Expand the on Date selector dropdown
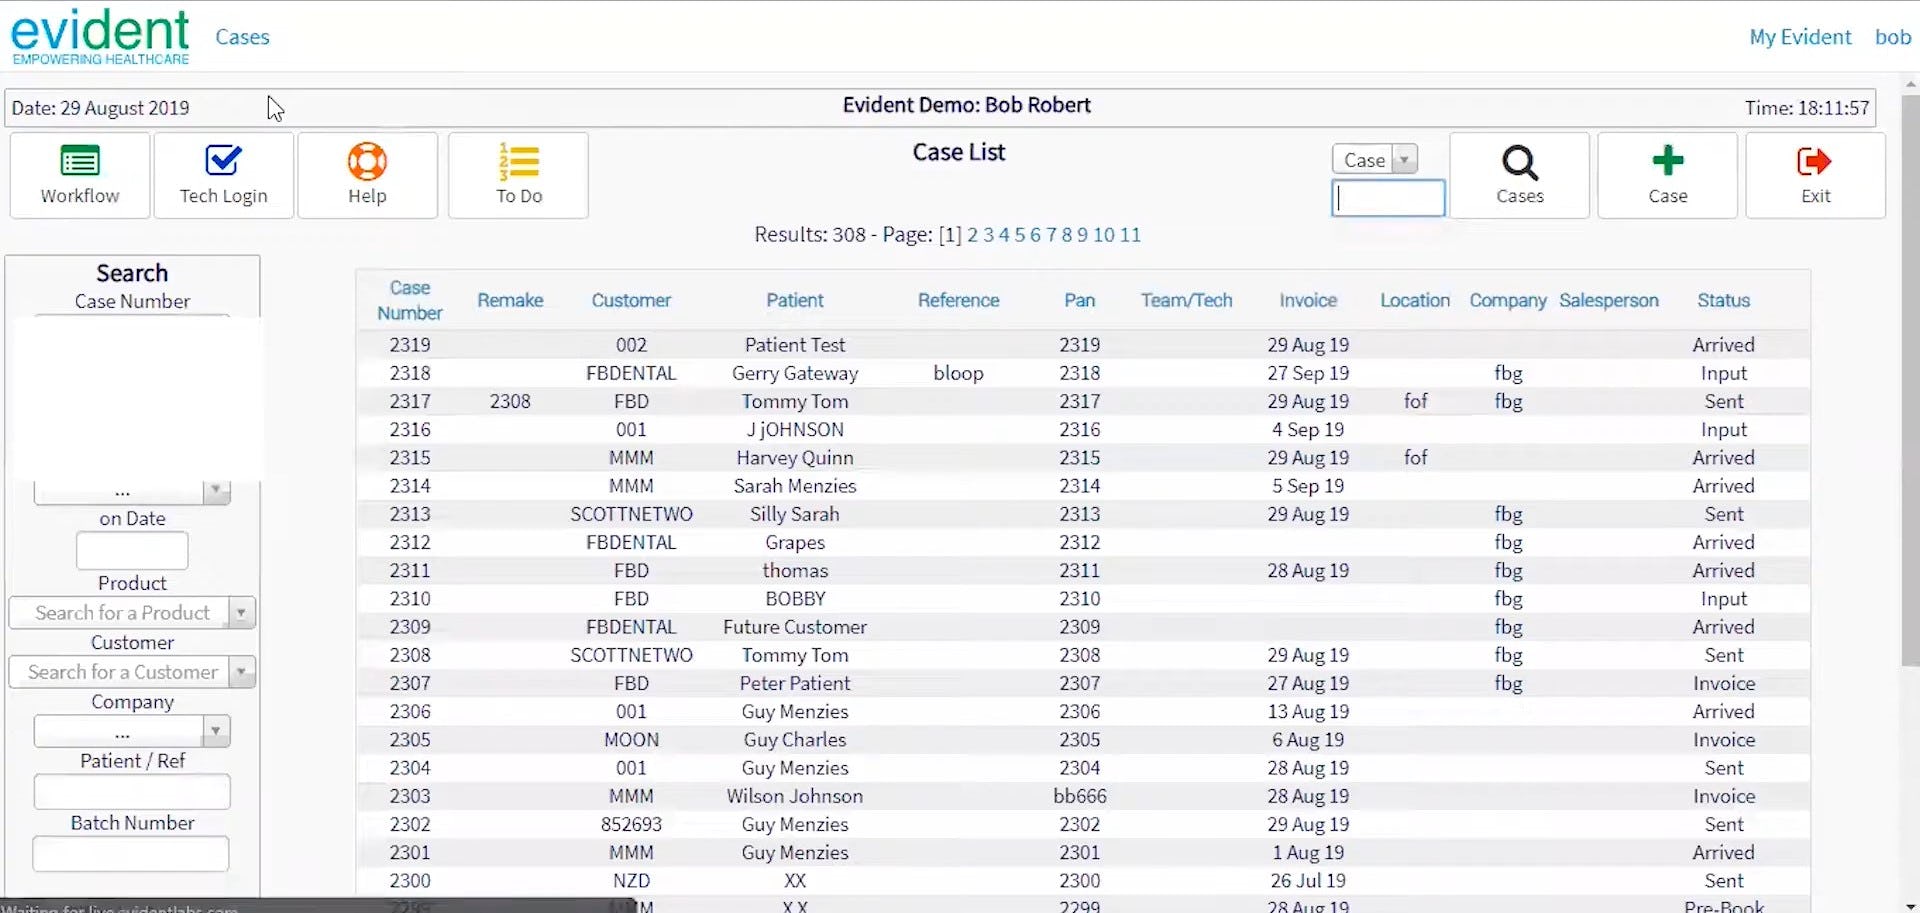The width and height of the screenshot is (1920, 913). [x=216, y=491]
